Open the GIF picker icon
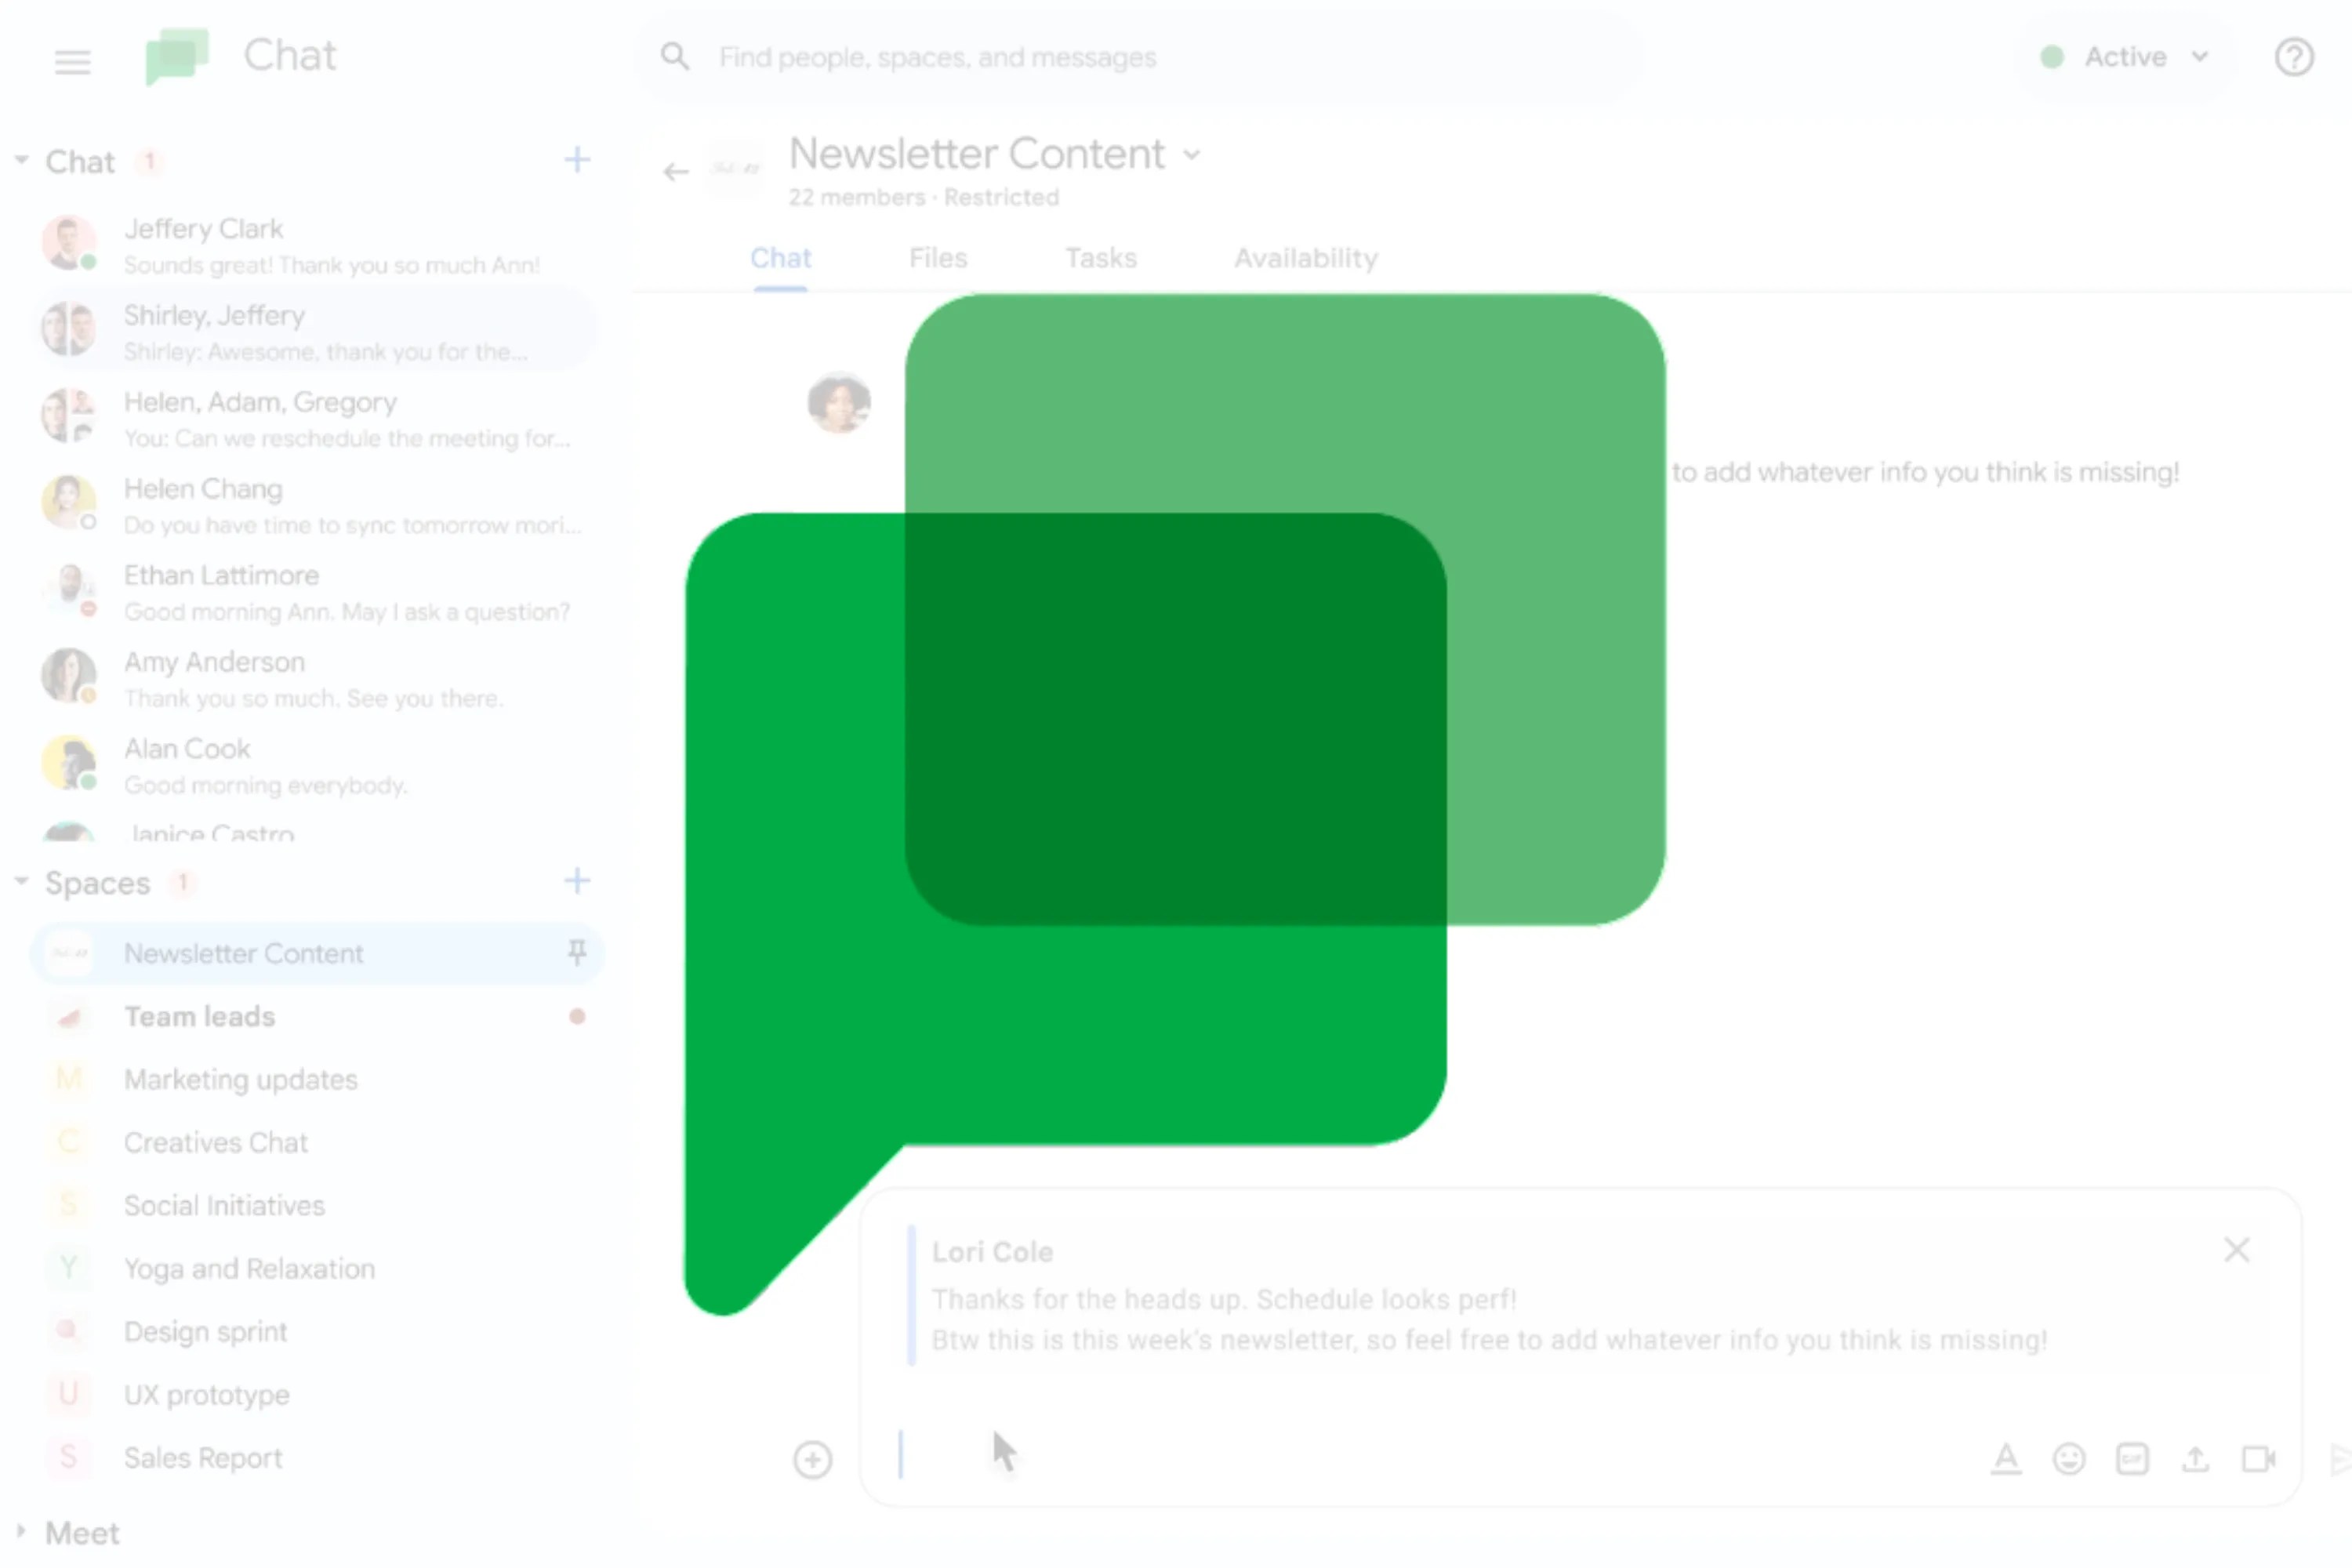2352x1568 pixels. pos(2132,1459)
